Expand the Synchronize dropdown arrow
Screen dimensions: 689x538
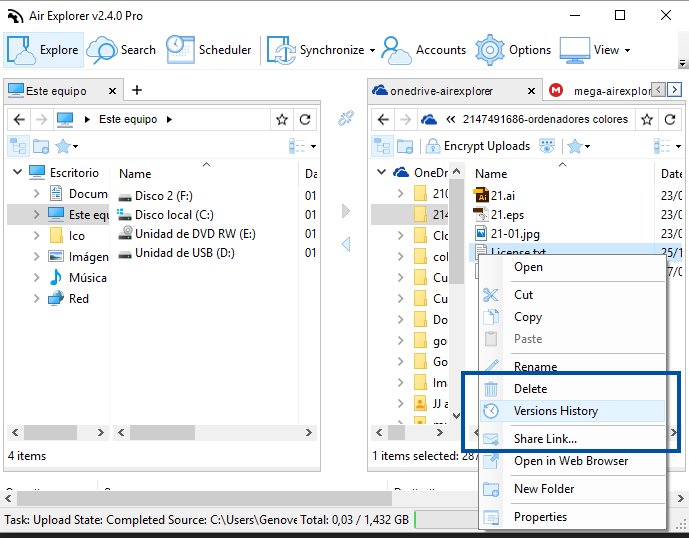point(372,51)
